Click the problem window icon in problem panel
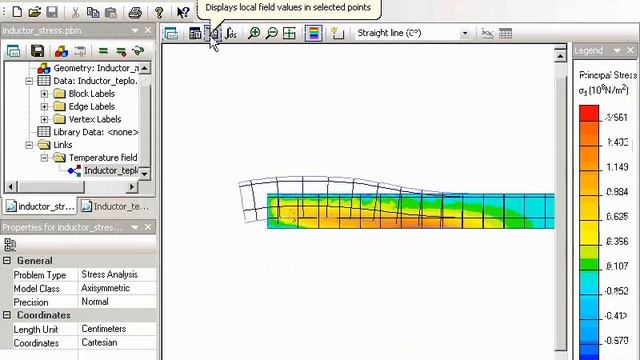 [13, 51]
